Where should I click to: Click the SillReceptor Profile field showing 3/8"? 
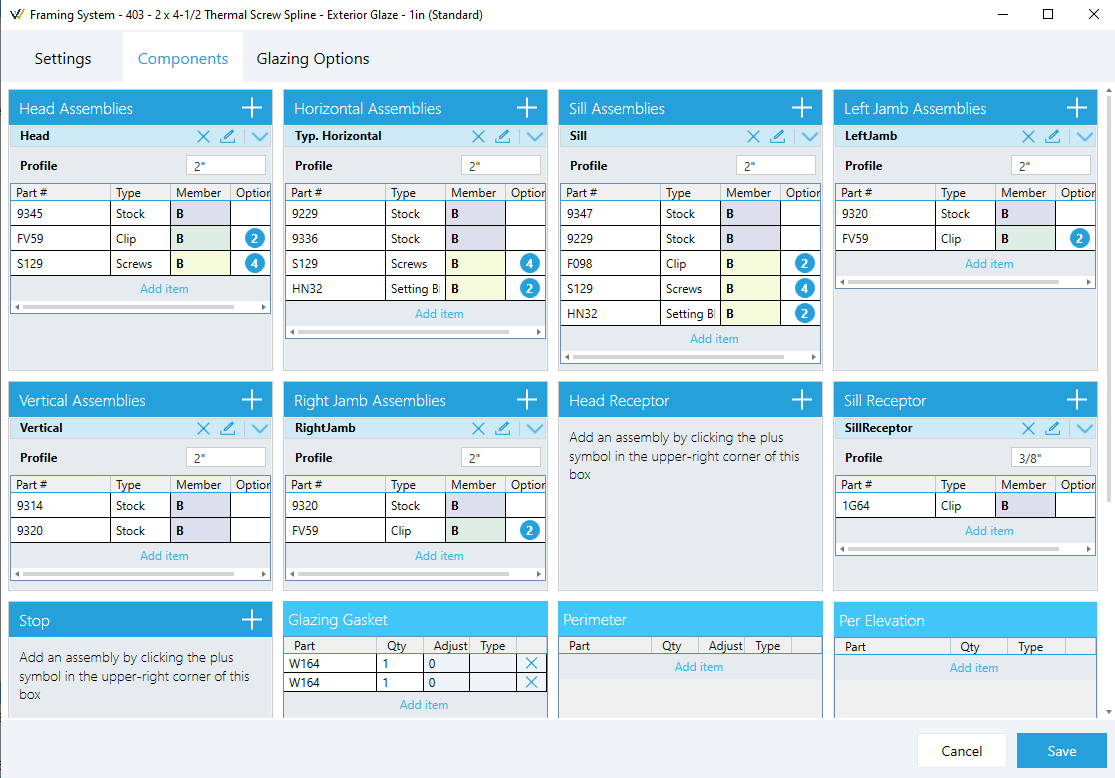coord(1050,458)
